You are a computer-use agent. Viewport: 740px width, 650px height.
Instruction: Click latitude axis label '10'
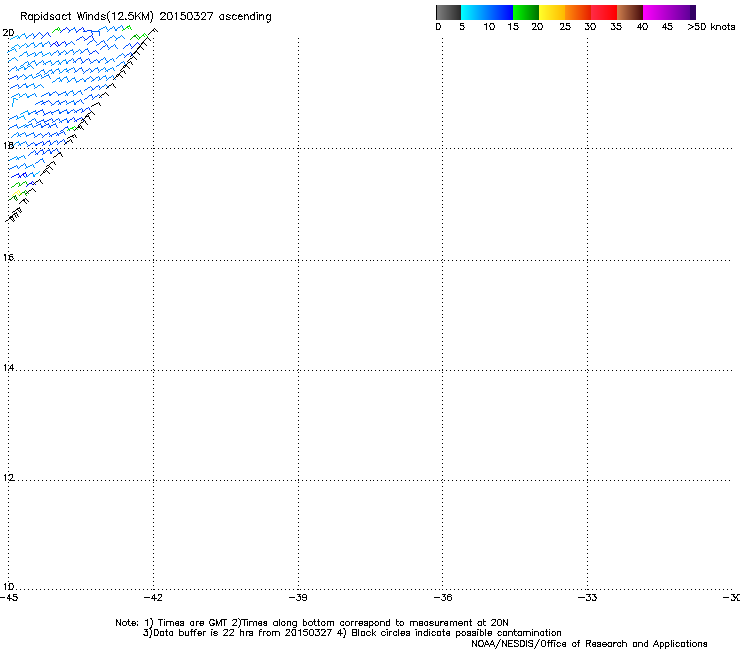8,587
